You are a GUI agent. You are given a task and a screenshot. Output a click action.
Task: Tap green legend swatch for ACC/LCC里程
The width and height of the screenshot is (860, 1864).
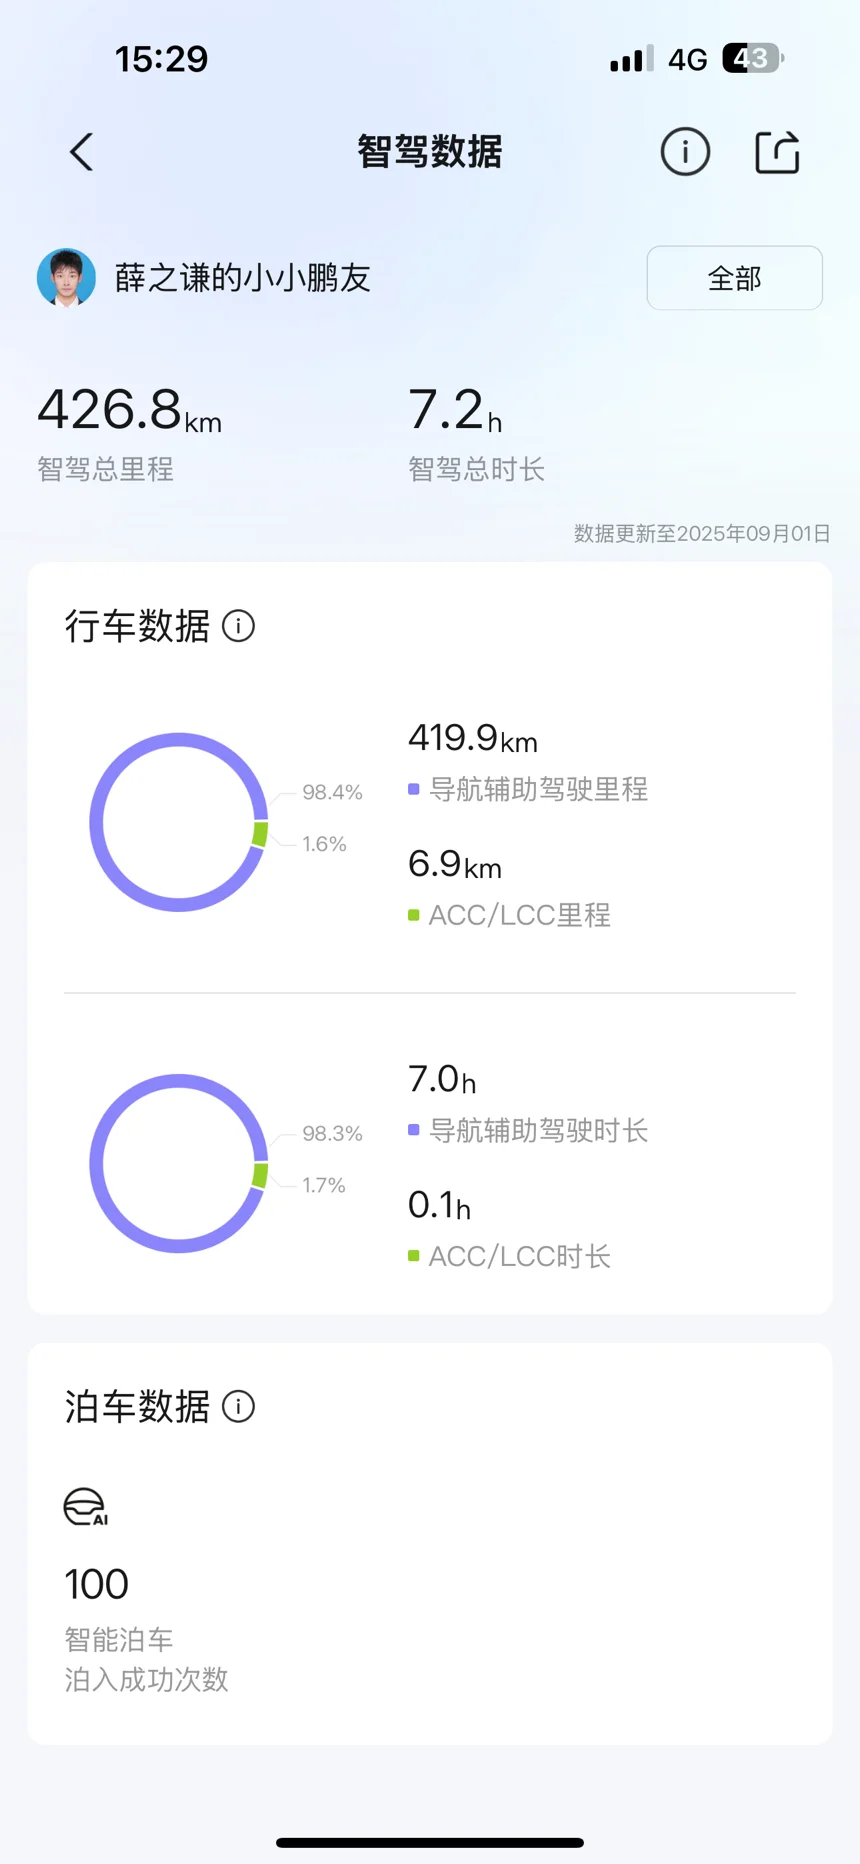click(414, 916)
